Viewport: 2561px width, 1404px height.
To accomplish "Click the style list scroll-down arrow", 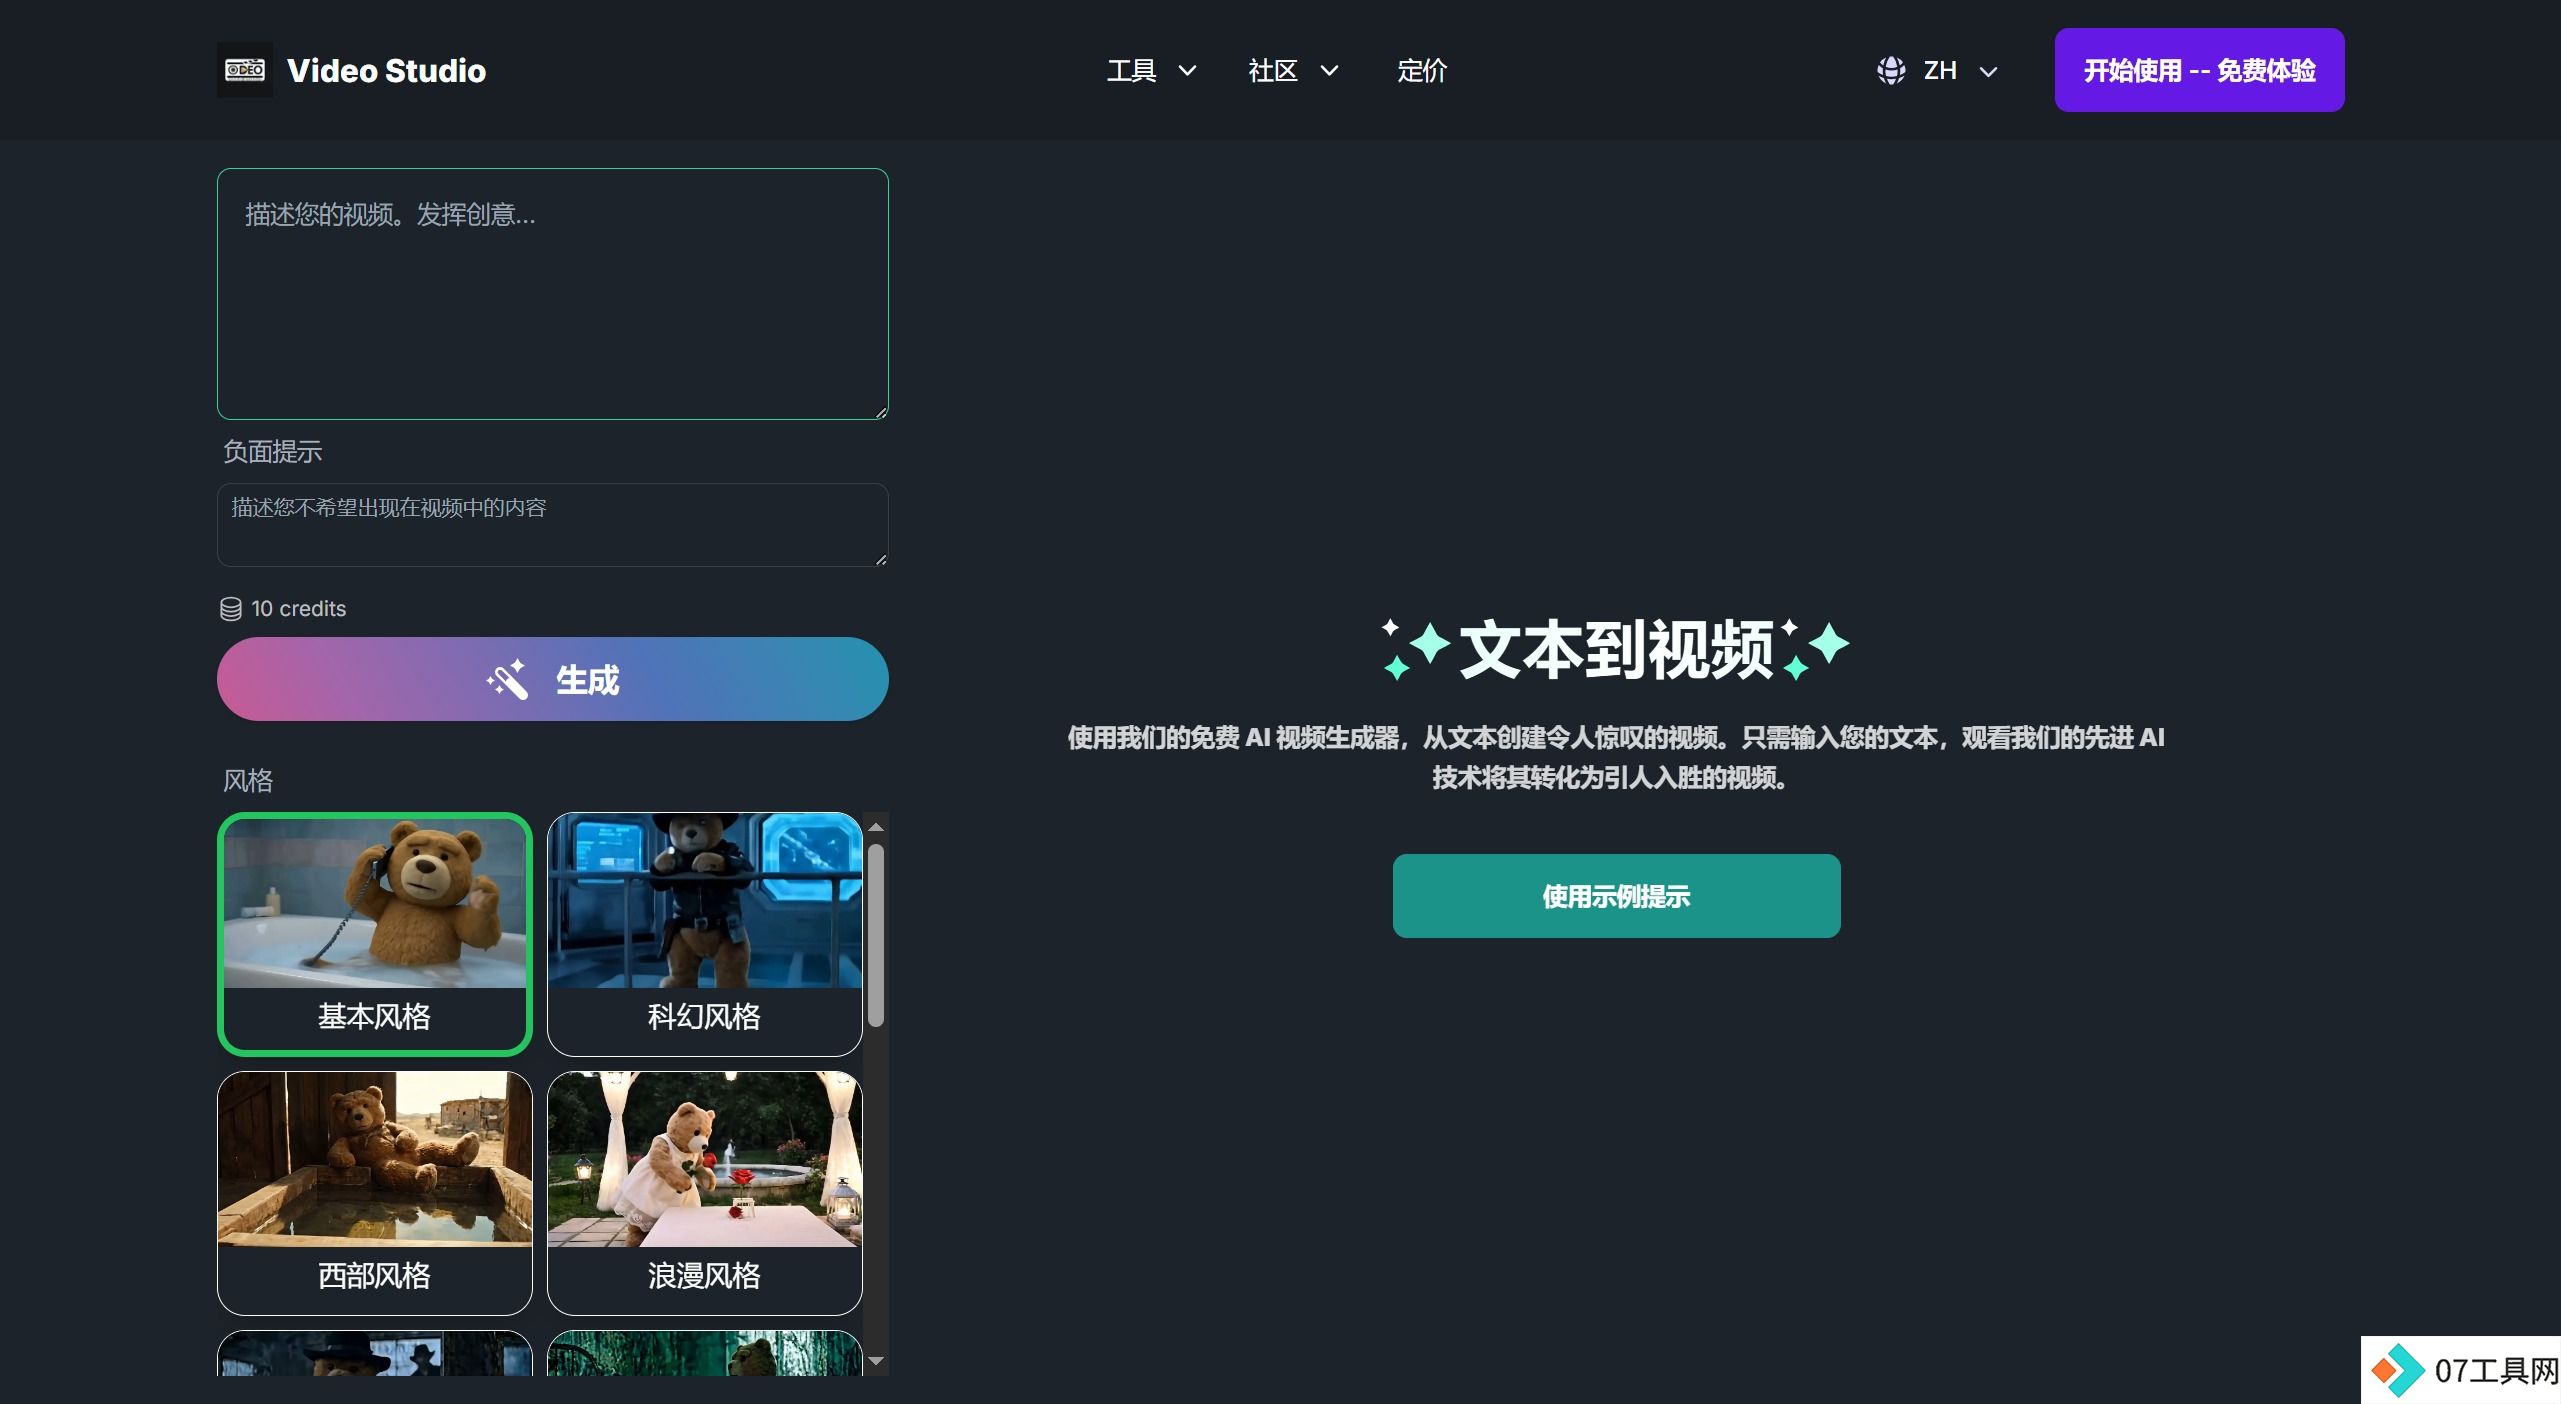I will pos(876,1361).
